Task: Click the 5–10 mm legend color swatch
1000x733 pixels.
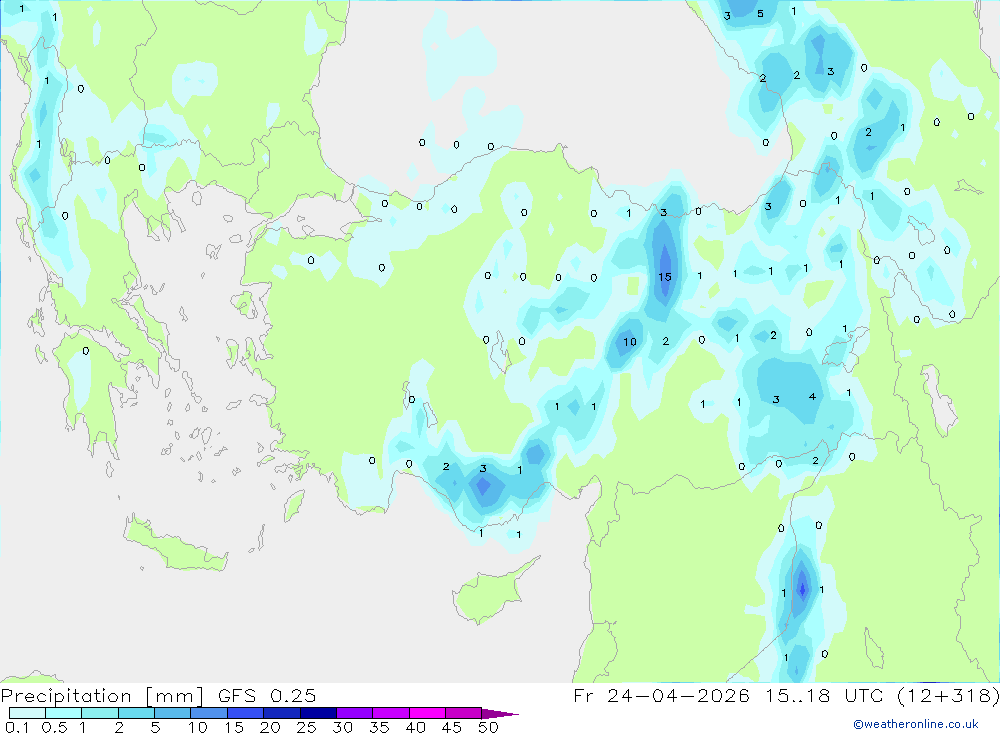Action: click(x=172, y=713)
